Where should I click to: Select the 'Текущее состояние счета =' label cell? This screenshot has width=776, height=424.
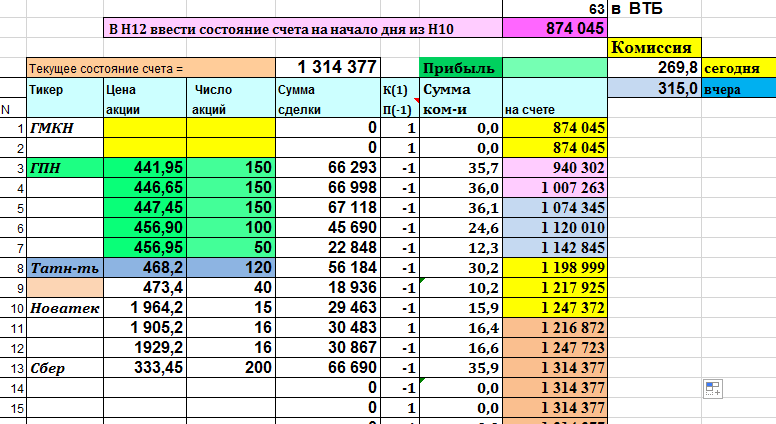(151, 68)
